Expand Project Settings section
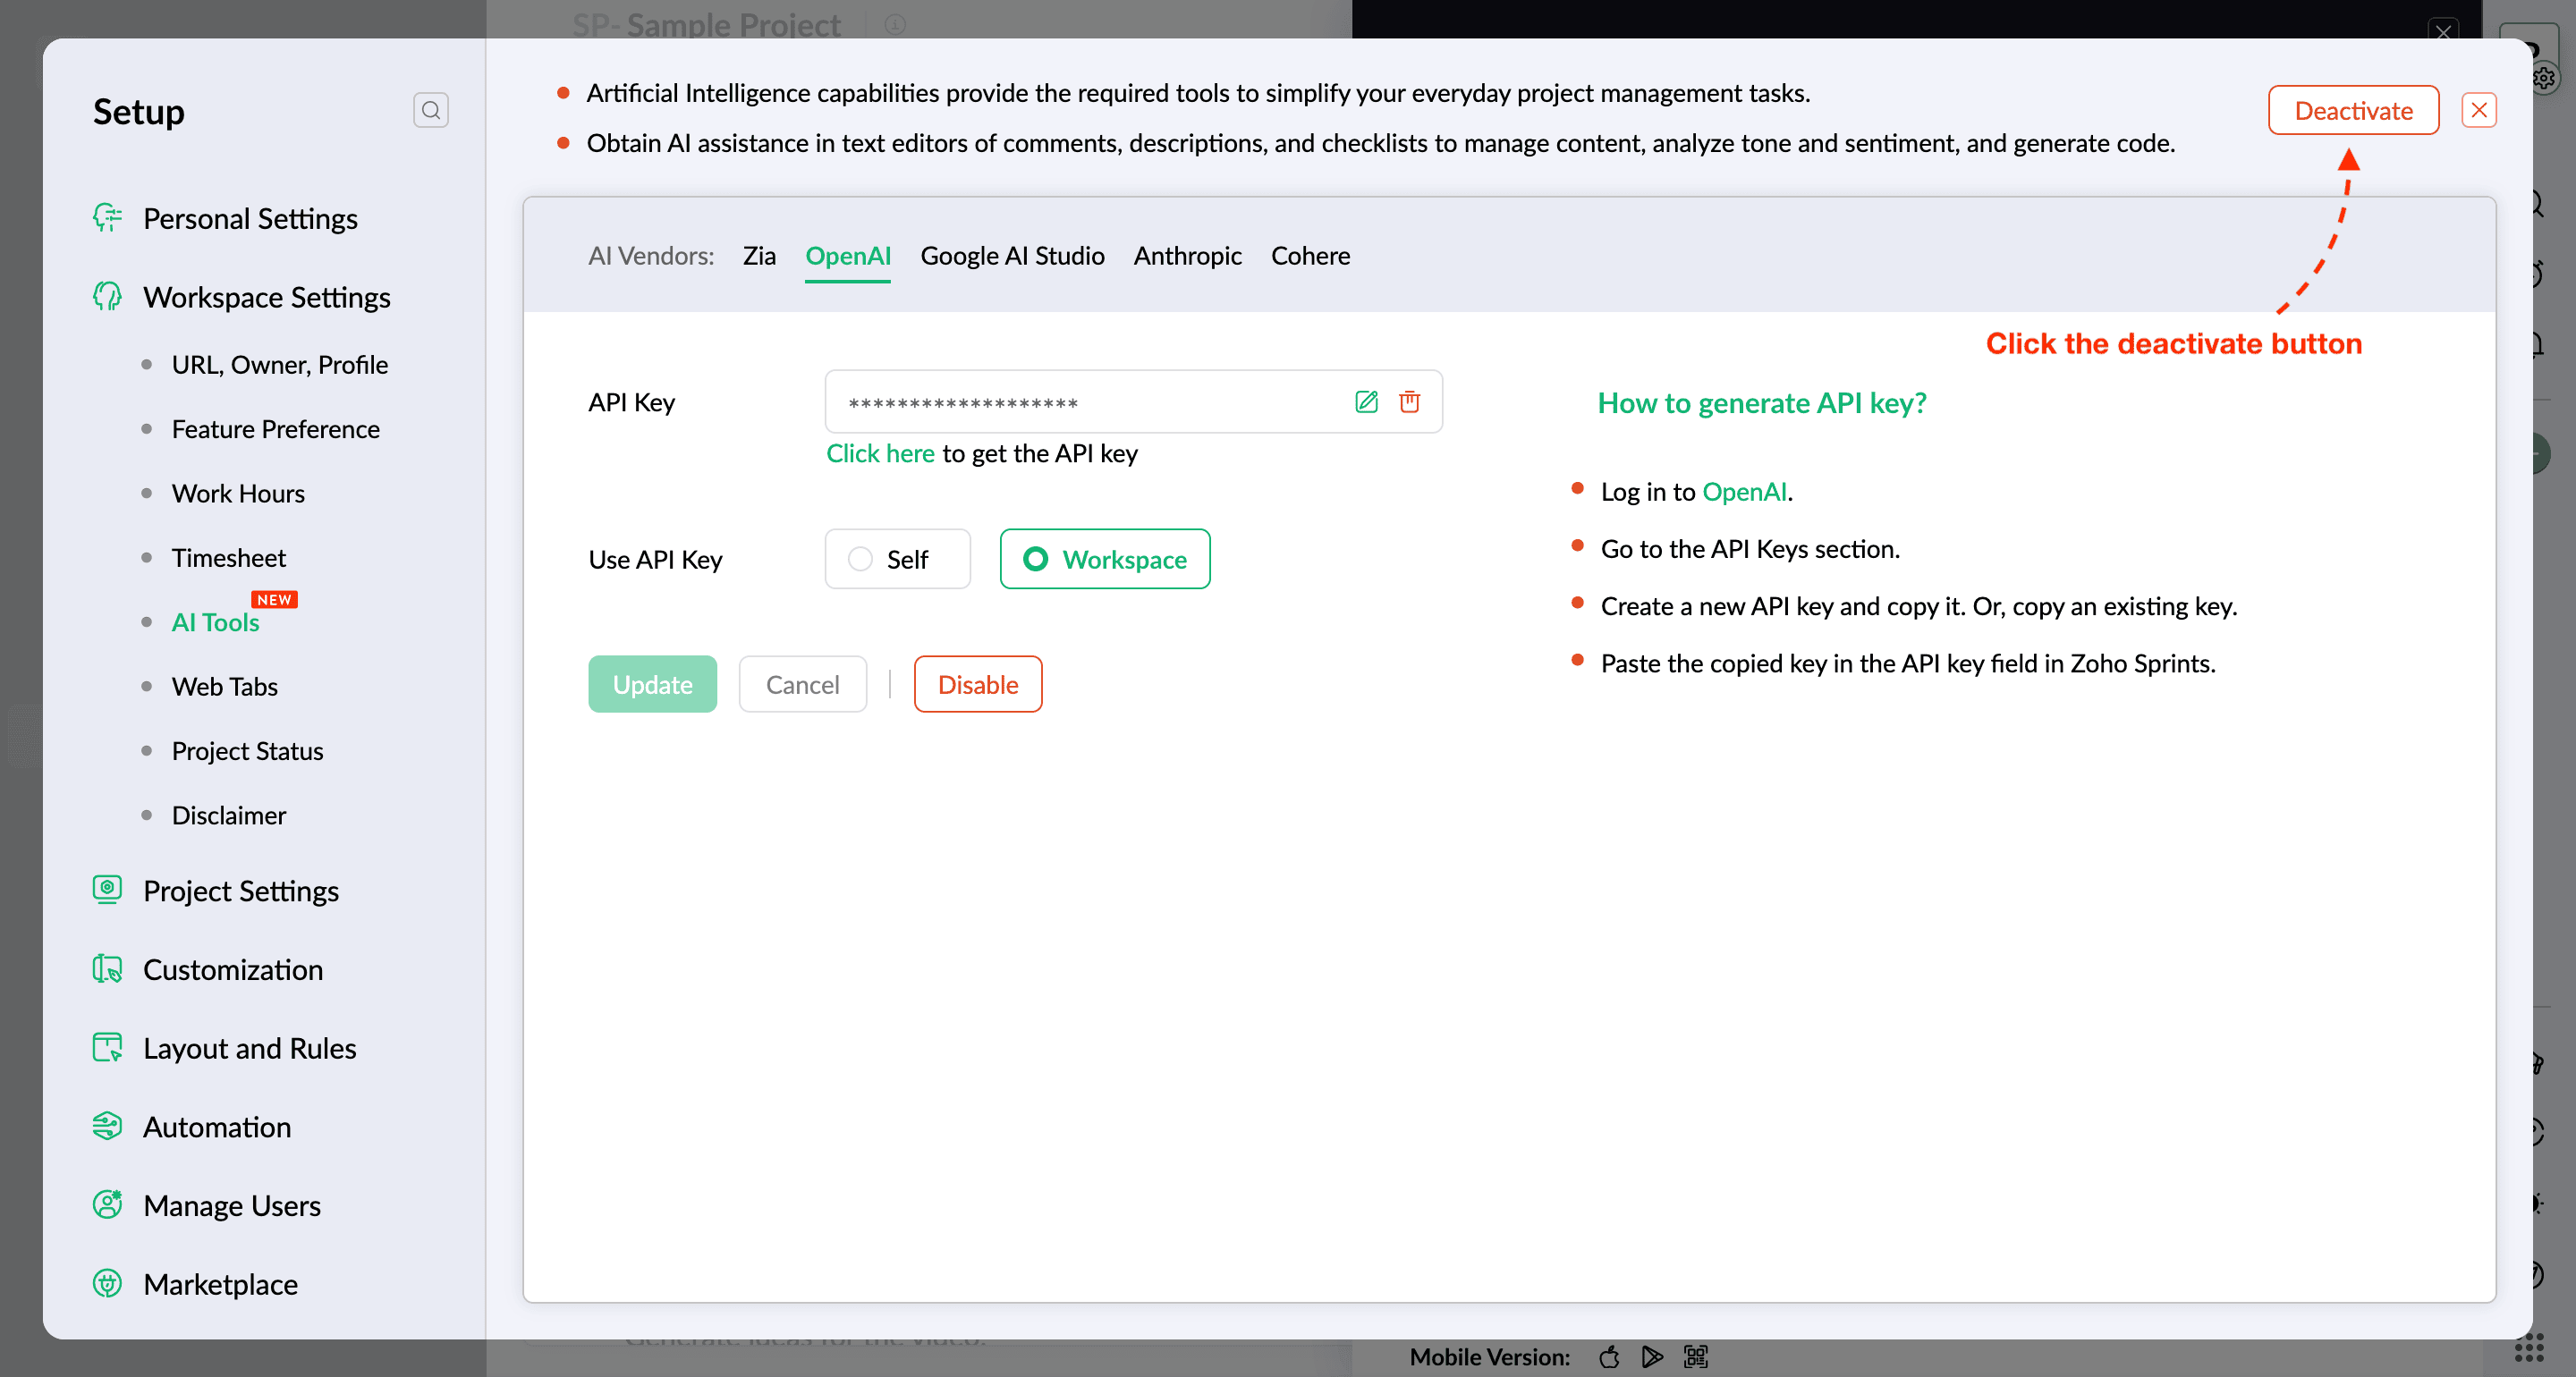 click(241, 890)
